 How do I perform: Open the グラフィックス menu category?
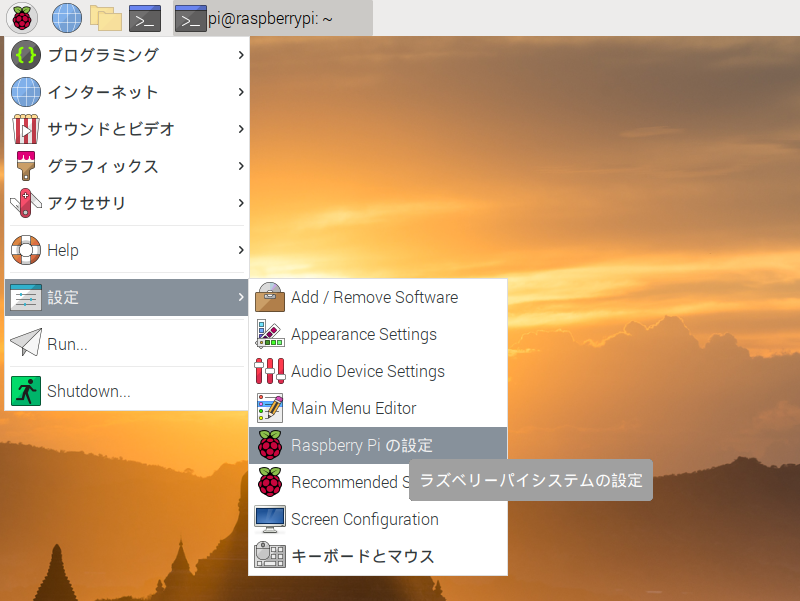pos(127,166)
